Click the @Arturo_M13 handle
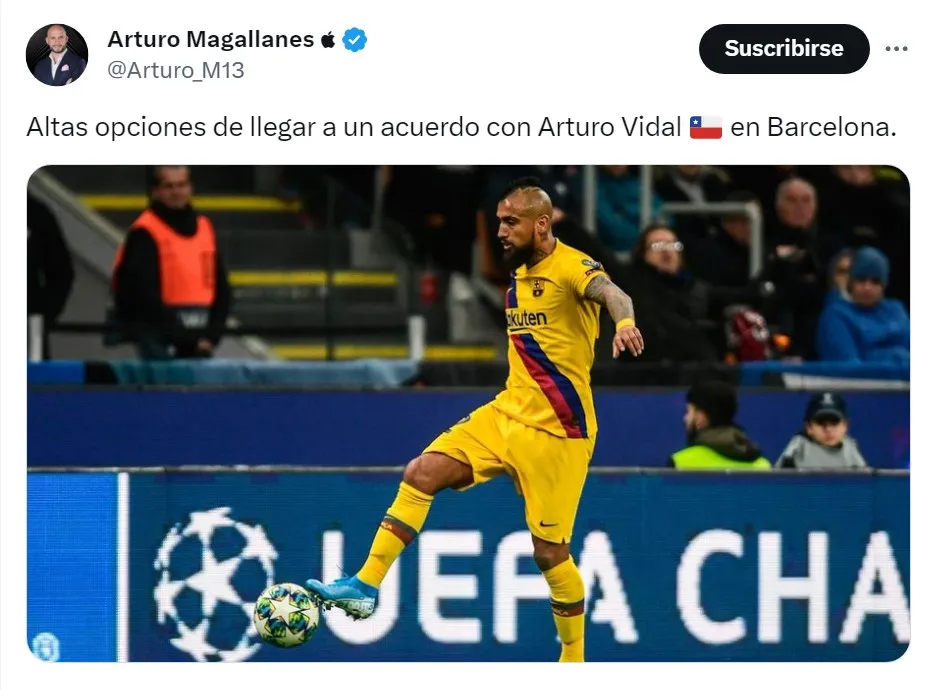936x690 pixels. click(176, 70)
